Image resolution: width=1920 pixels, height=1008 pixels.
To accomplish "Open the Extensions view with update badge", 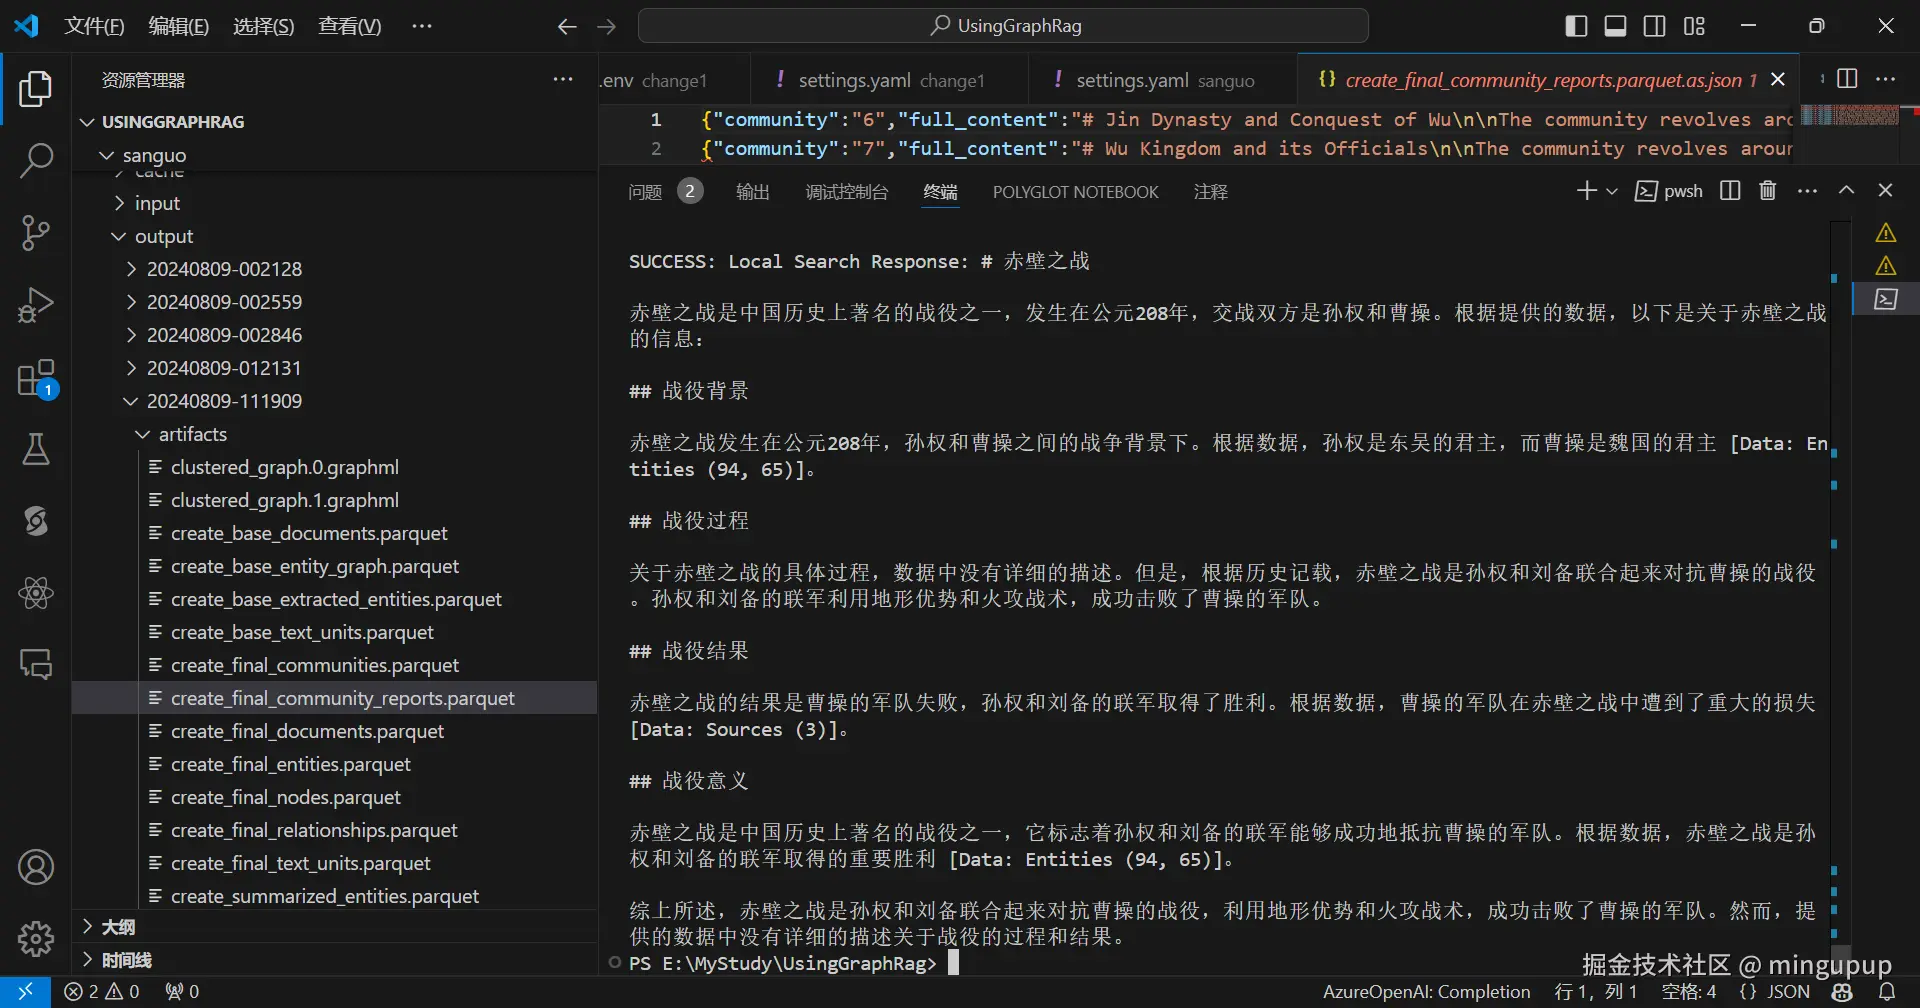I will pos(36,379).
